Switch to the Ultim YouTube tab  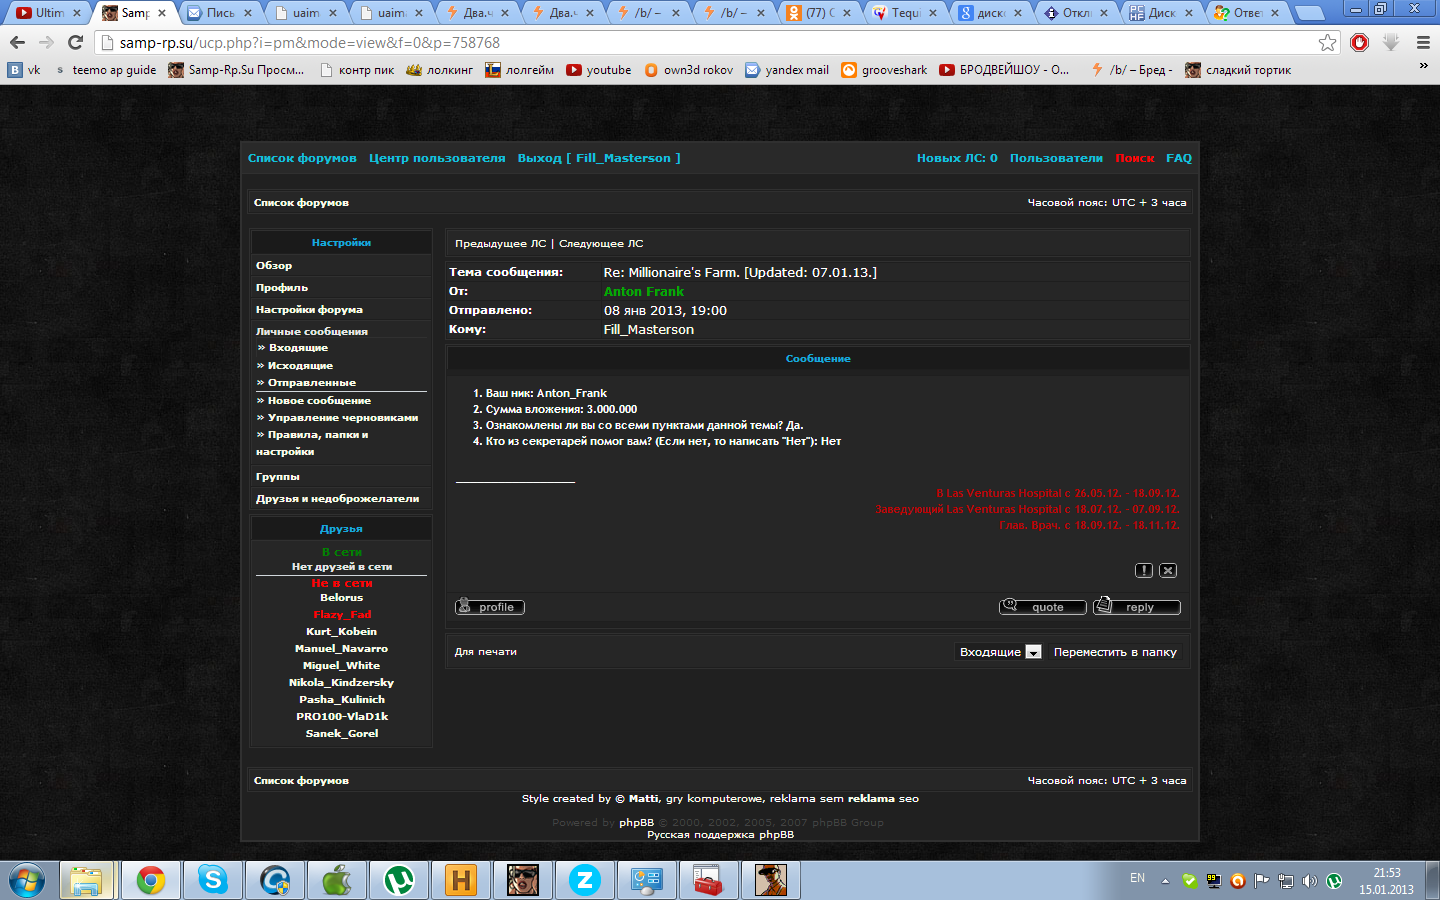(x=48, y=13)
